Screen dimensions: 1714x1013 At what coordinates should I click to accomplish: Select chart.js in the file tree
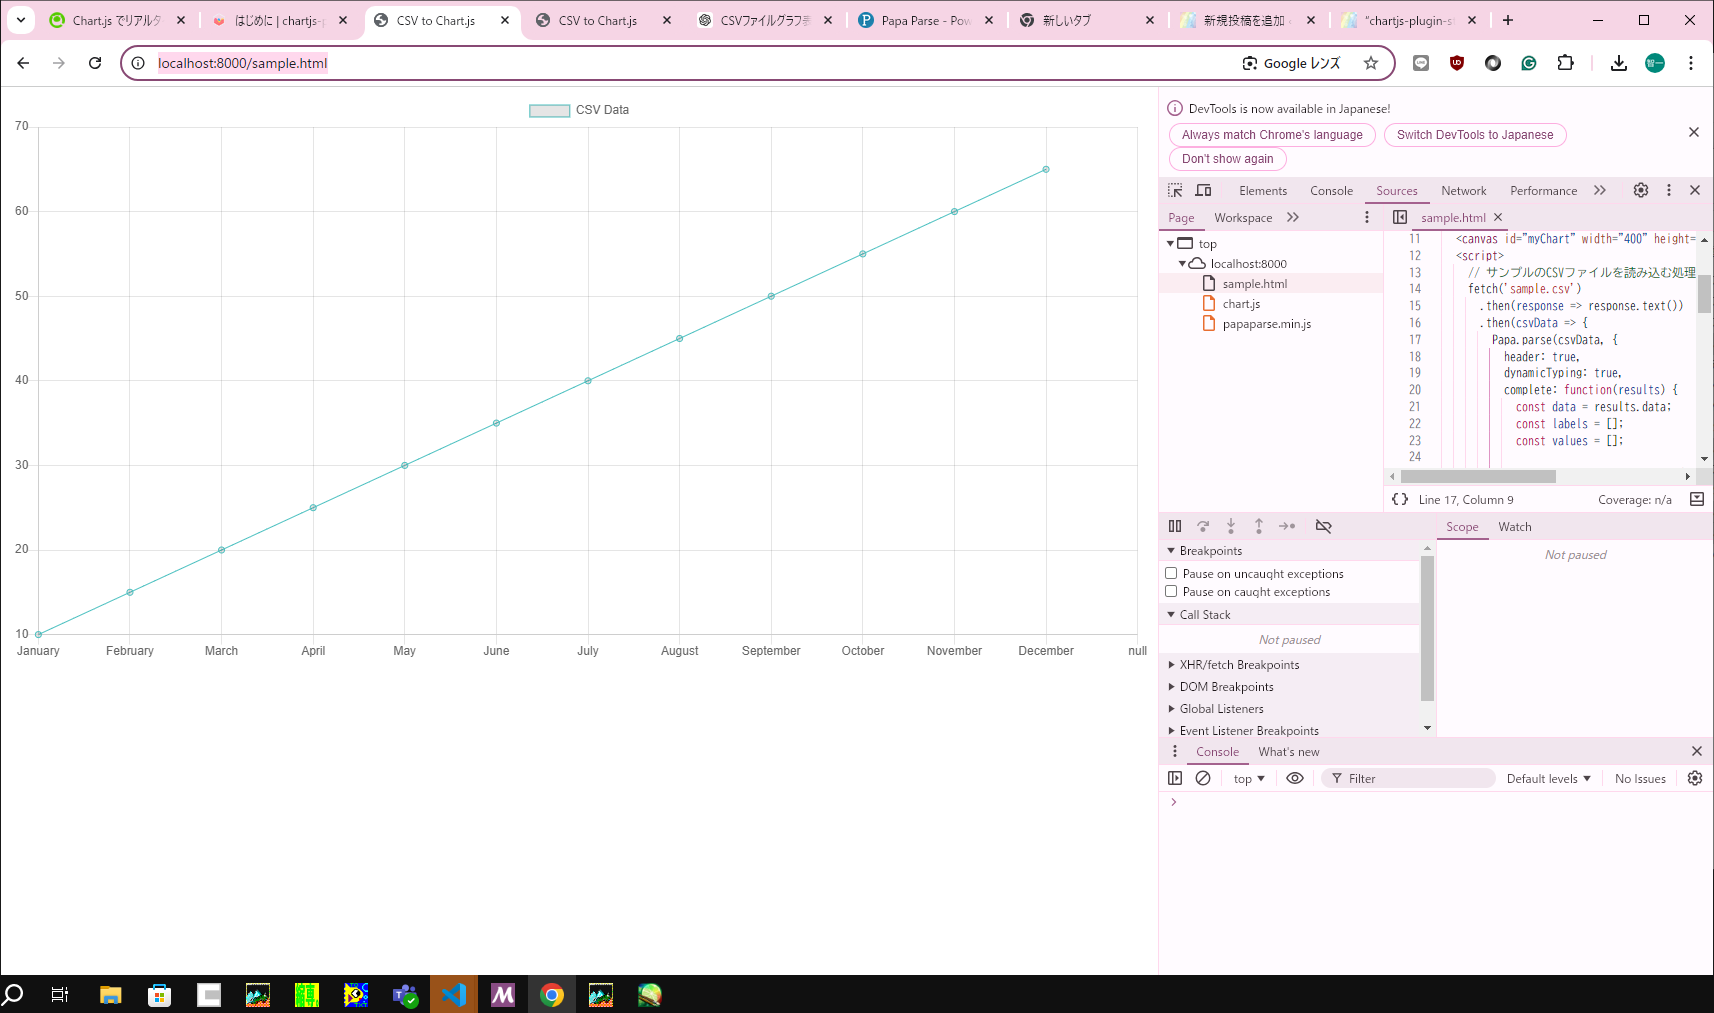tap(1241, 304)
